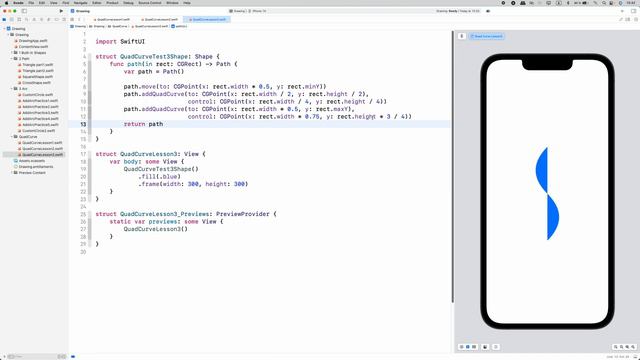Zoom to fit the canvas preview
This screenshot has width=640, height=360.
coord(627,347)
